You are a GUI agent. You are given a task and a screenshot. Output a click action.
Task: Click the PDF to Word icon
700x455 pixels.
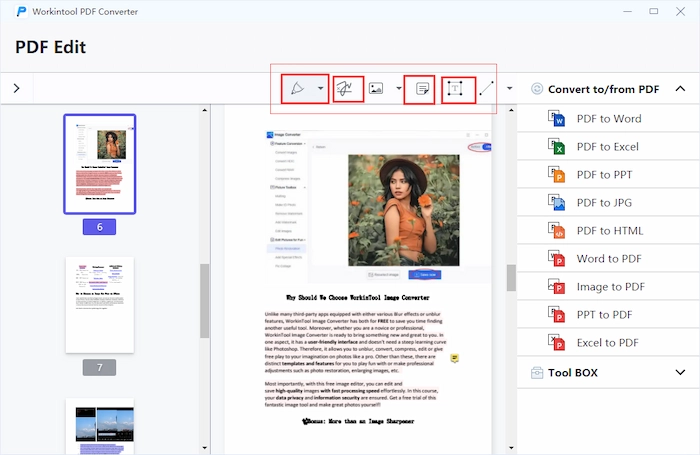556,118
